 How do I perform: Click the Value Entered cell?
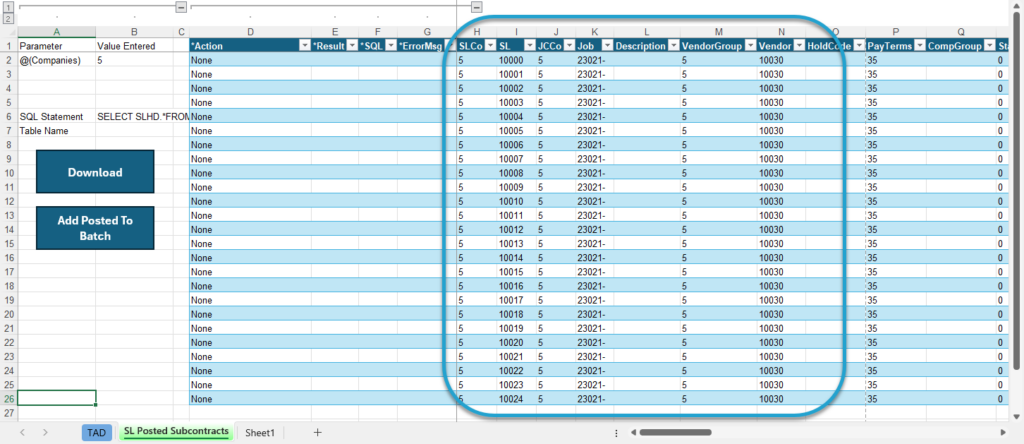(x=134, y=46)
